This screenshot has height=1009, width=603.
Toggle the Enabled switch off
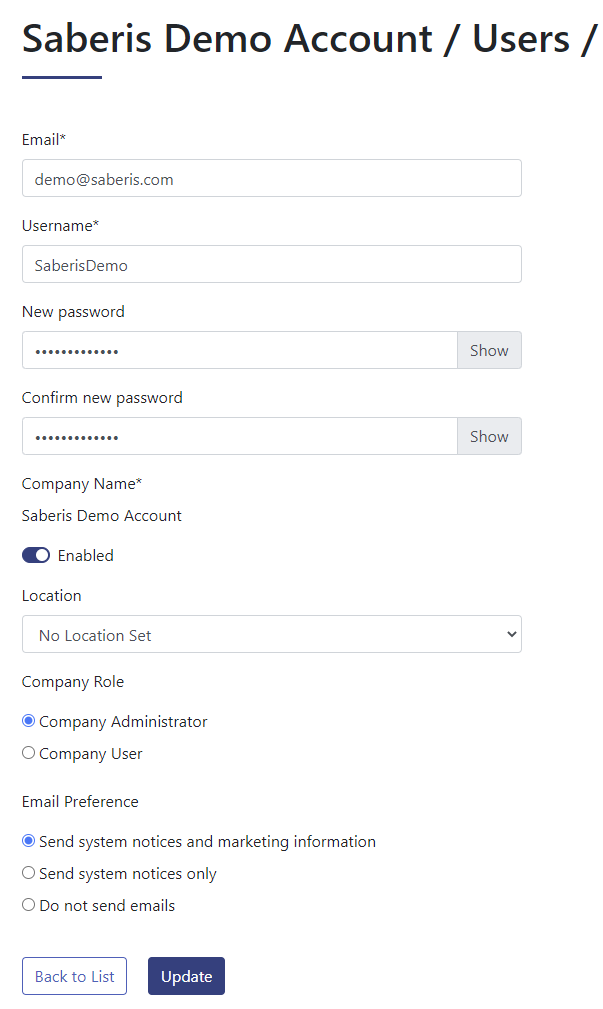pos(36,555)
